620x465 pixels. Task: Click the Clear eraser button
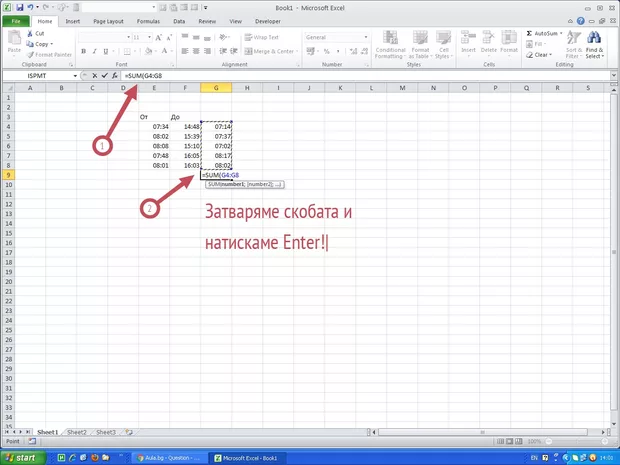click(540, 55)
